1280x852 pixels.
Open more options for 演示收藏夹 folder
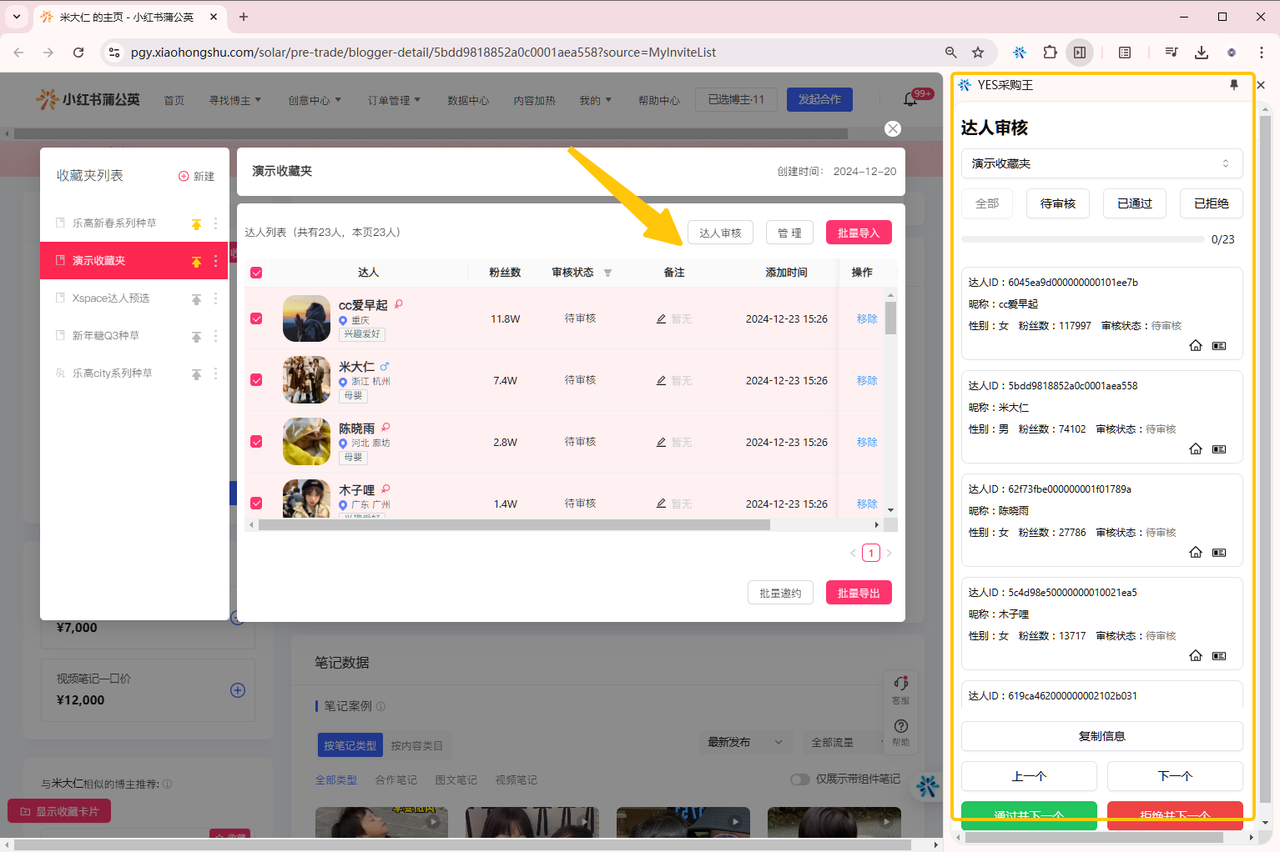[x=215, y=261]
